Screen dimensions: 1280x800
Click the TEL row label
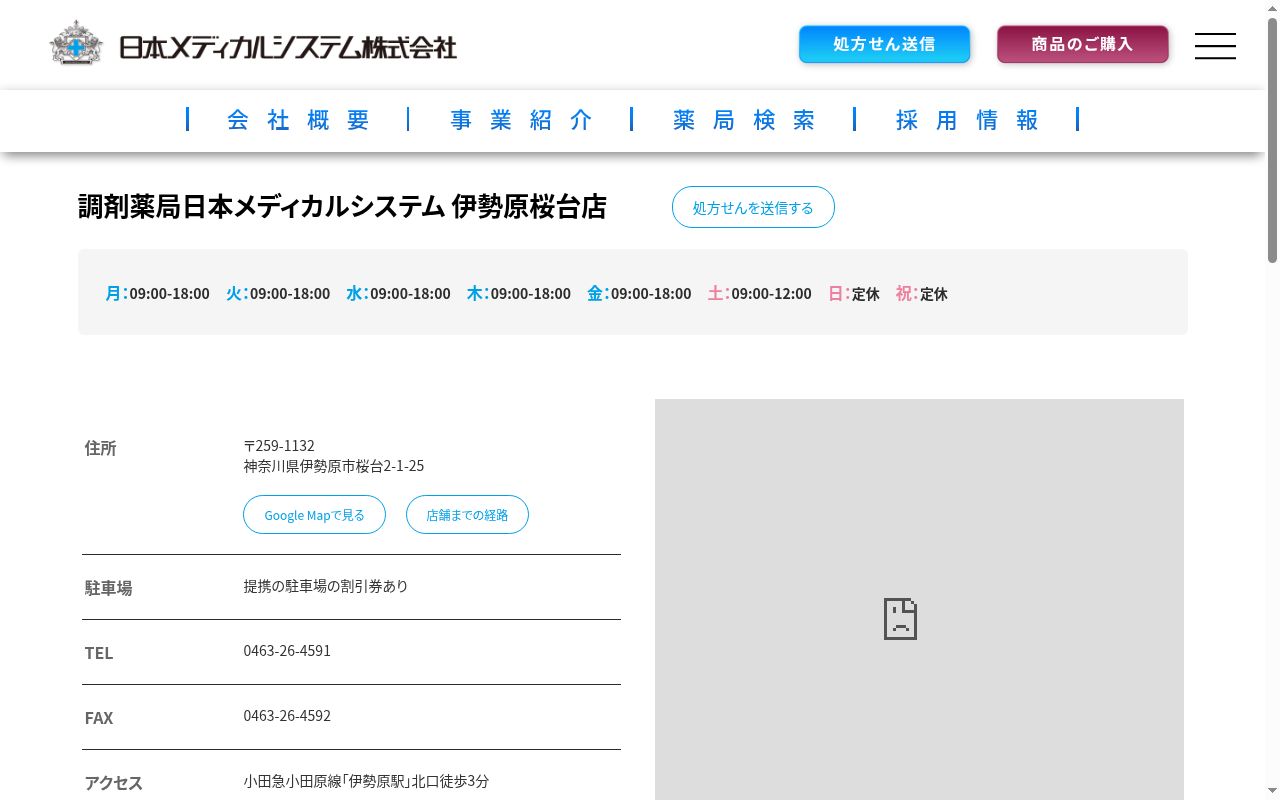(x=99, y=653)
